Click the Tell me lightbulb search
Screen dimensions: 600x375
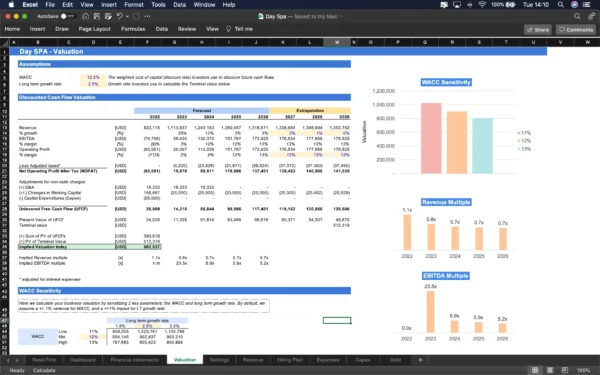pyautogui.click(x=239, y=29)
